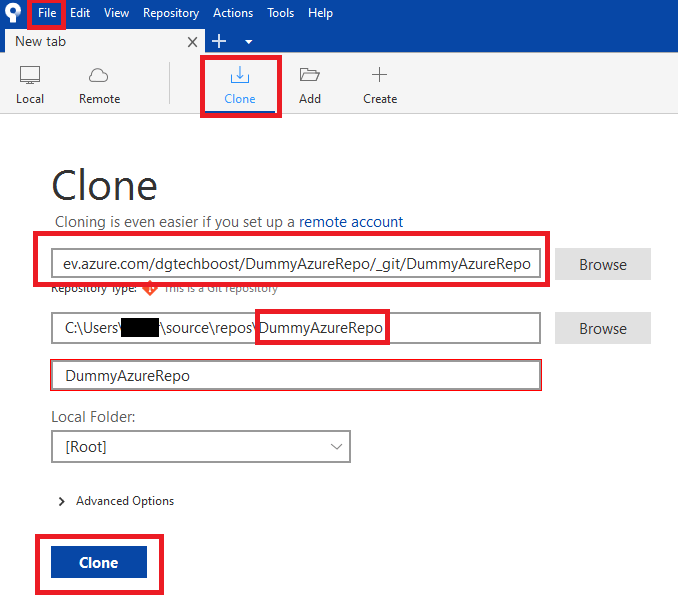Expand the Local Folder dropdown

point(200,447)
